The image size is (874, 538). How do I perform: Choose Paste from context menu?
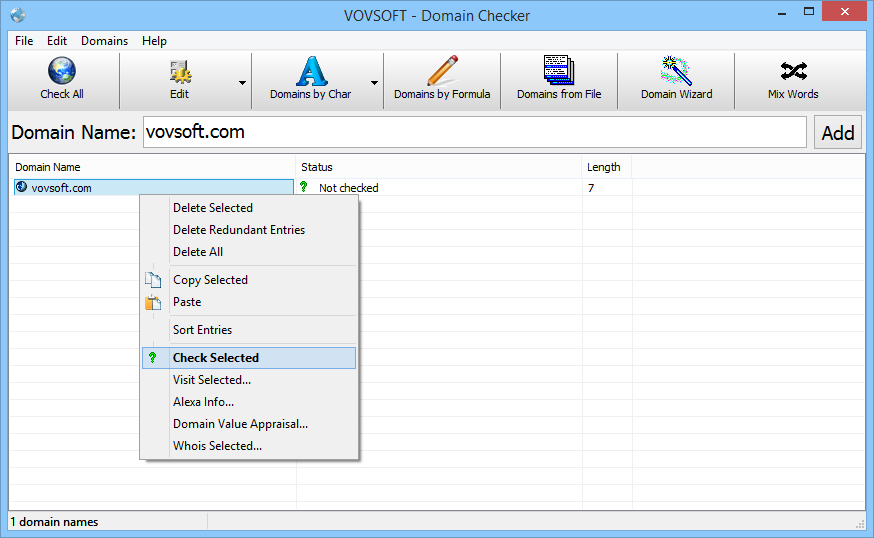pyautogui.click(x=249, y=302)
